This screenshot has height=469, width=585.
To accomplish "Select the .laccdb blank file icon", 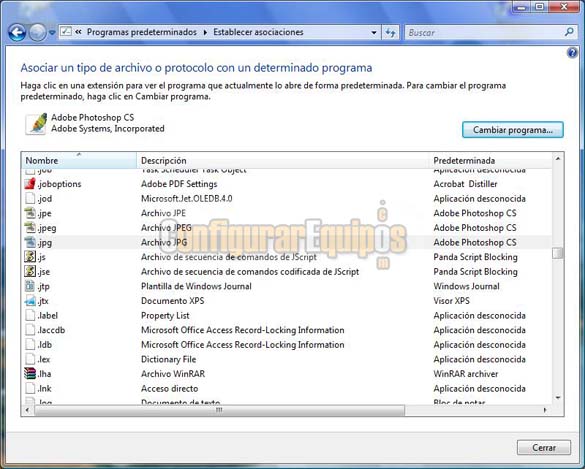I will [30, 330].
